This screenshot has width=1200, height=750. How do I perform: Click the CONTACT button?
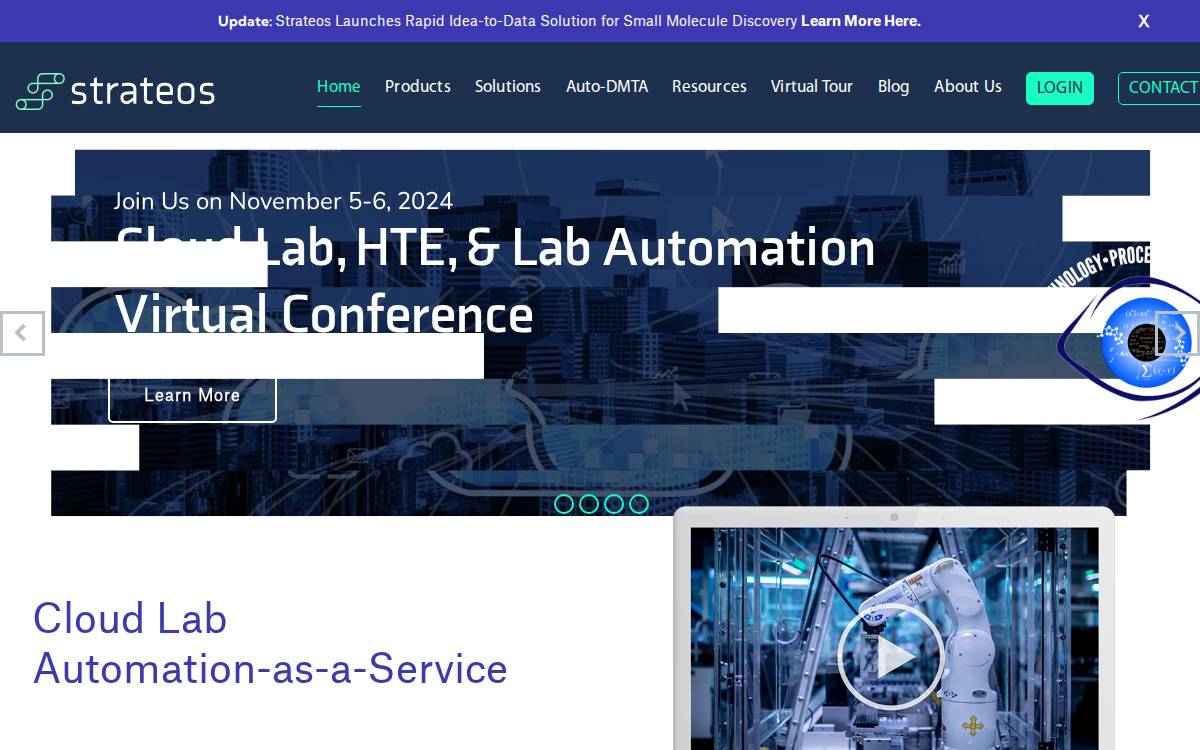click(x=1160, y=88)
